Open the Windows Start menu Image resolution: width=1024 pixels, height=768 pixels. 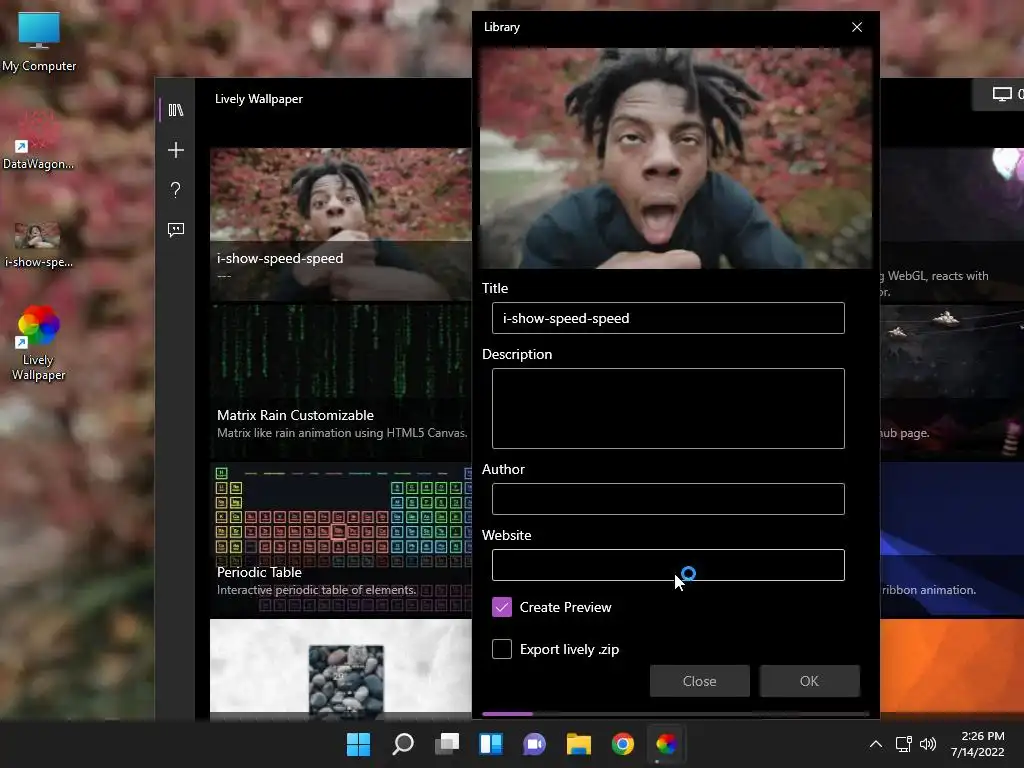click(x=358, y=744)
